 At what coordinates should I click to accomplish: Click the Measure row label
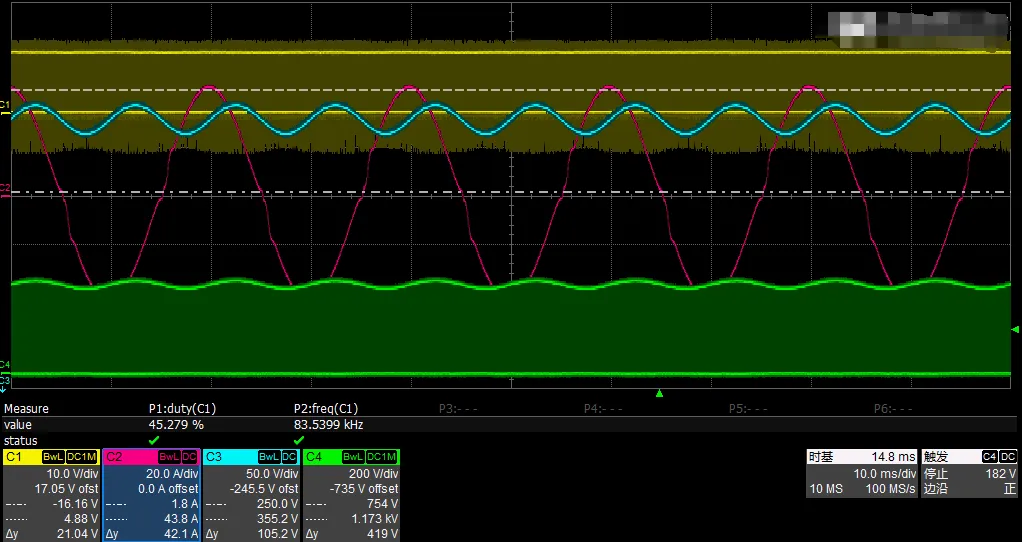click(27, 409)
